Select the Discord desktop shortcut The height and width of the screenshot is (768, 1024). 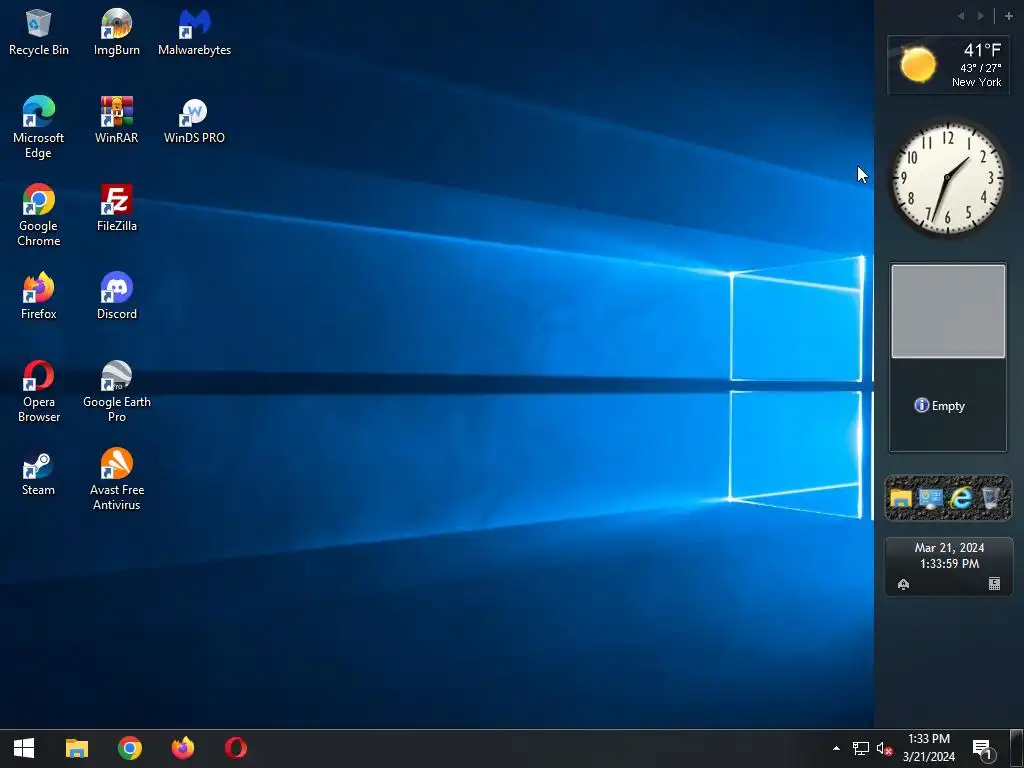point(116,296)
